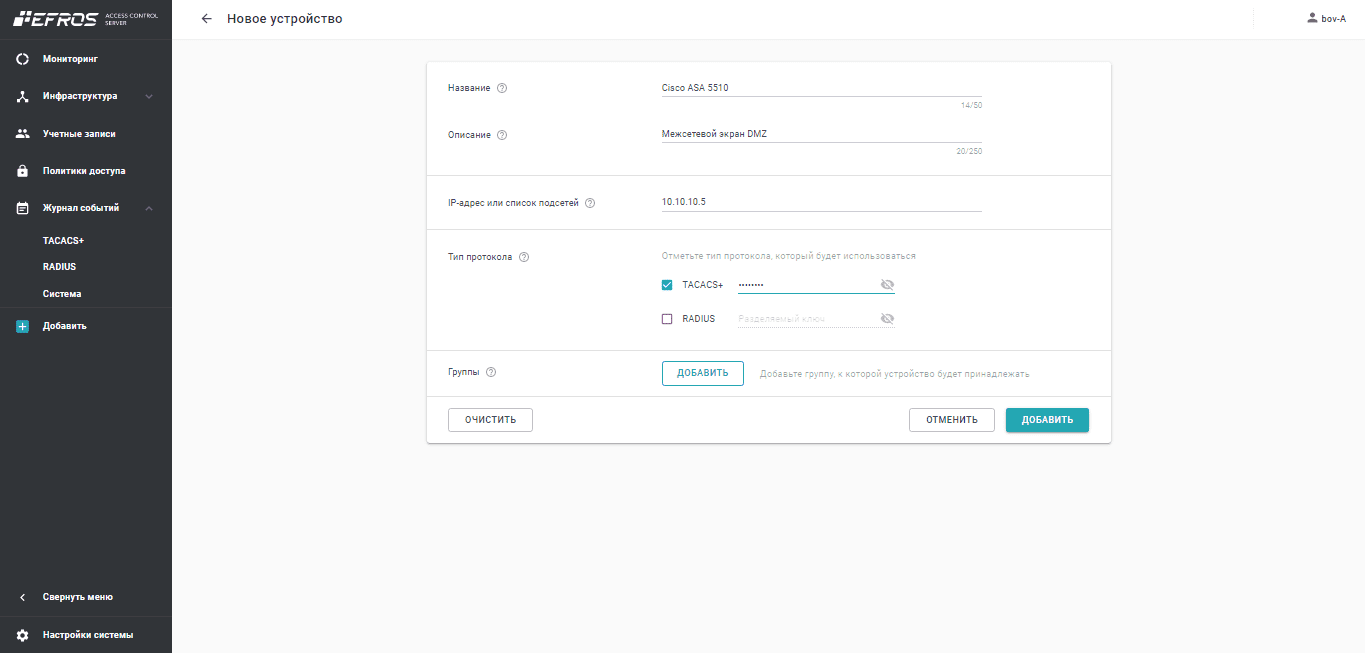The image size is (1366, 653).
Task: Enable the RADIUS protocol checkbox
Action: 667,319
